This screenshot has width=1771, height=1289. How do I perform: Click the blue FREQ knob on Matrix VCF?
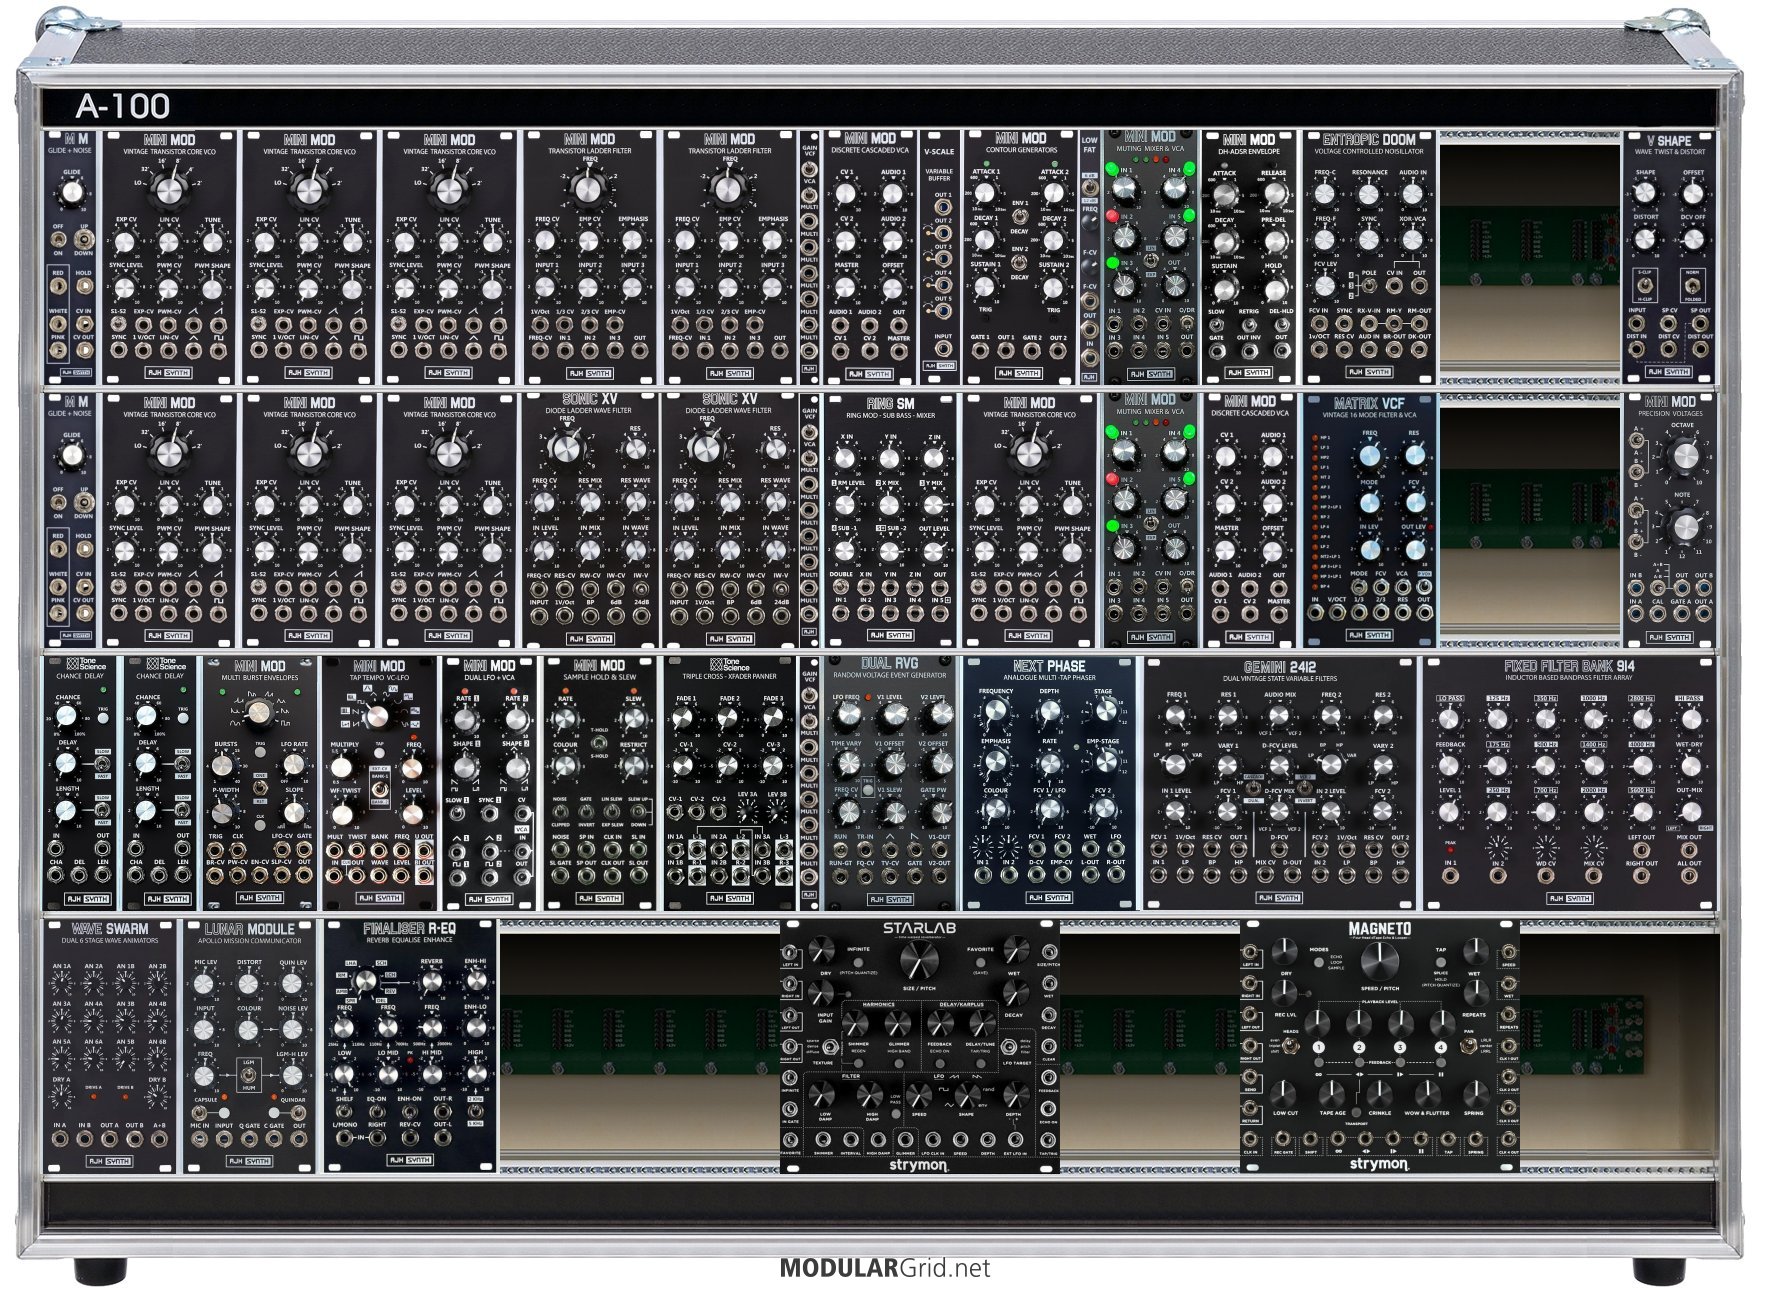[1370, 455]
